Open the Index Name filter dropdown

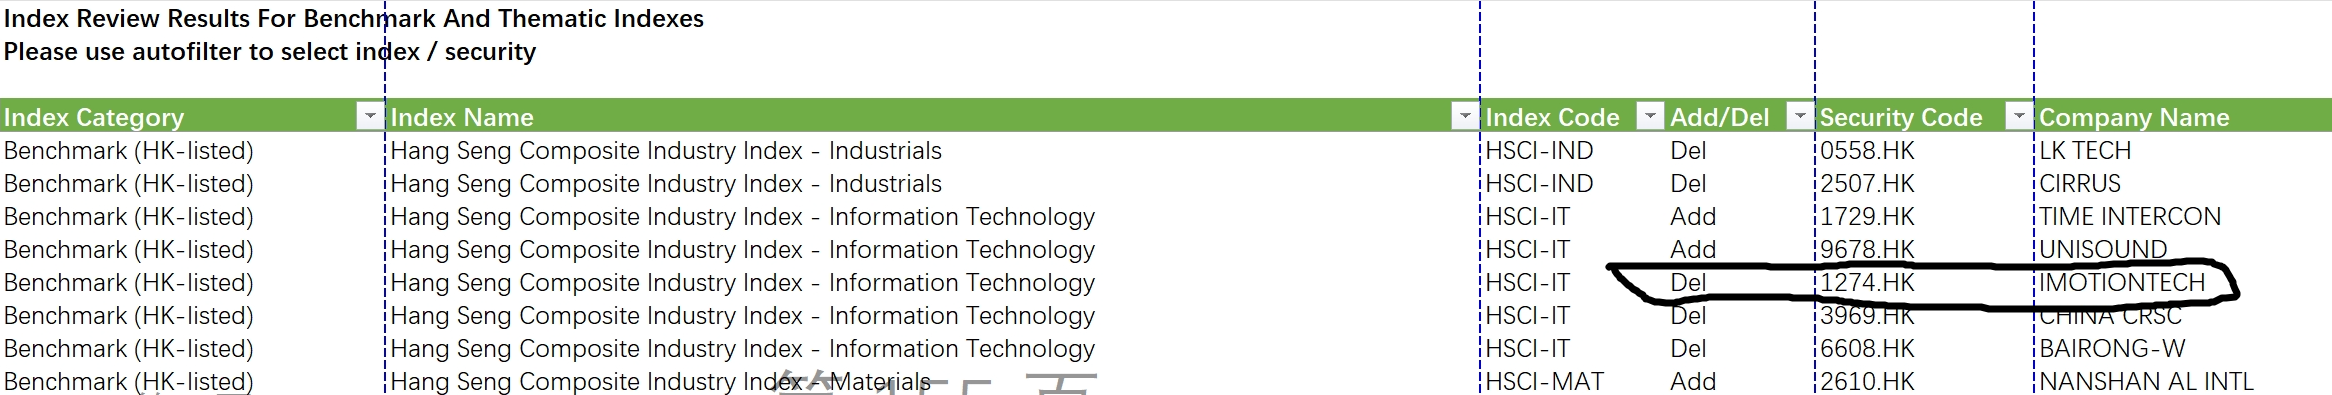1465,117
